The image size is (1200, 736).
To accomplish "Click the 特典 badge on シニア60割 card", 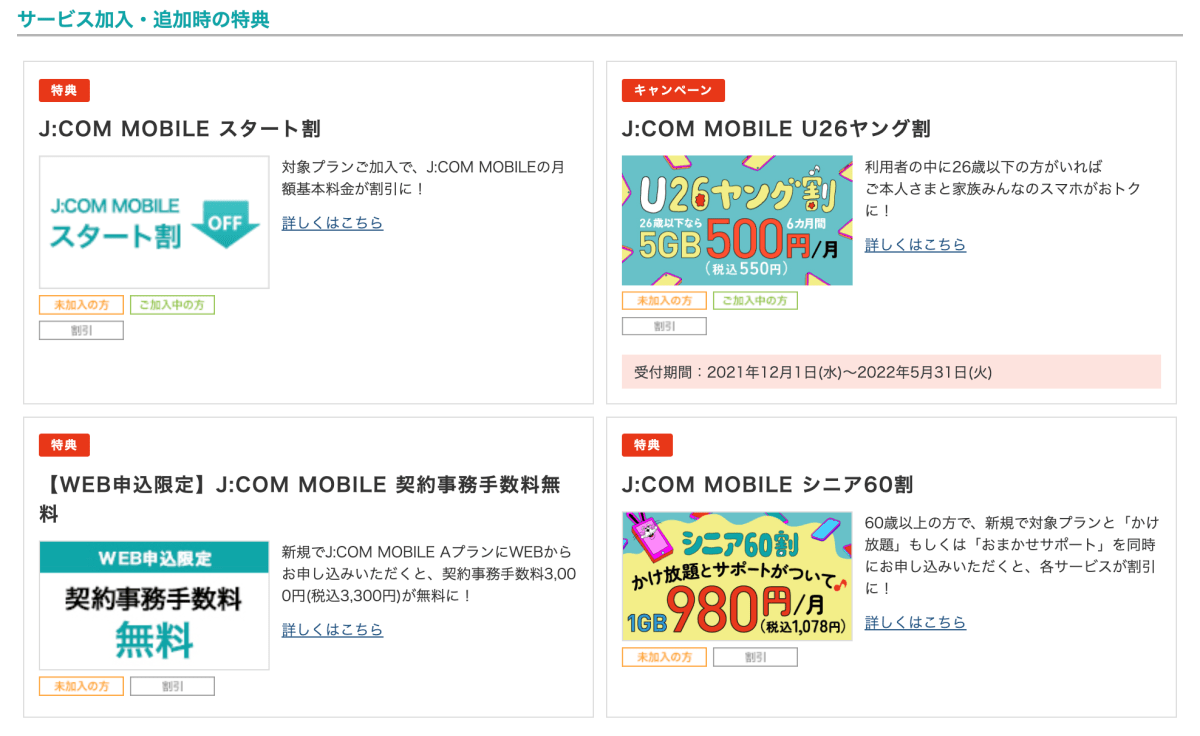I will [647, 445].
